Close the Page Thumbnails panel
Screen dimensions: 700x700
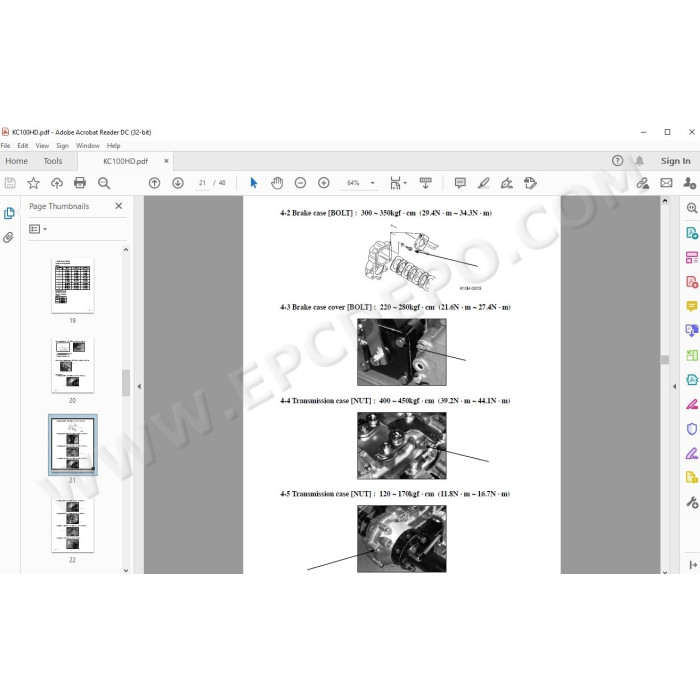[119, 206]
